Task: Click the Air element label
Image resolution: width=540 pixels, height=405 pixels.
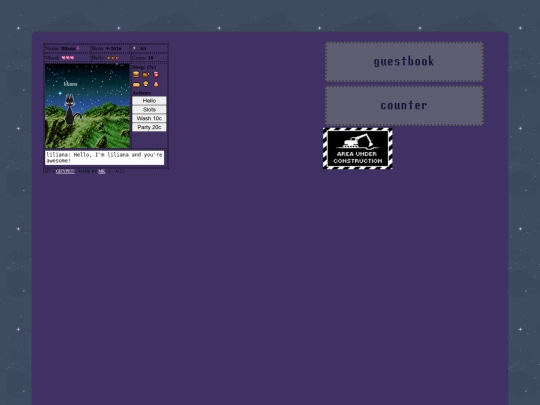Action: tap(143, 49)
